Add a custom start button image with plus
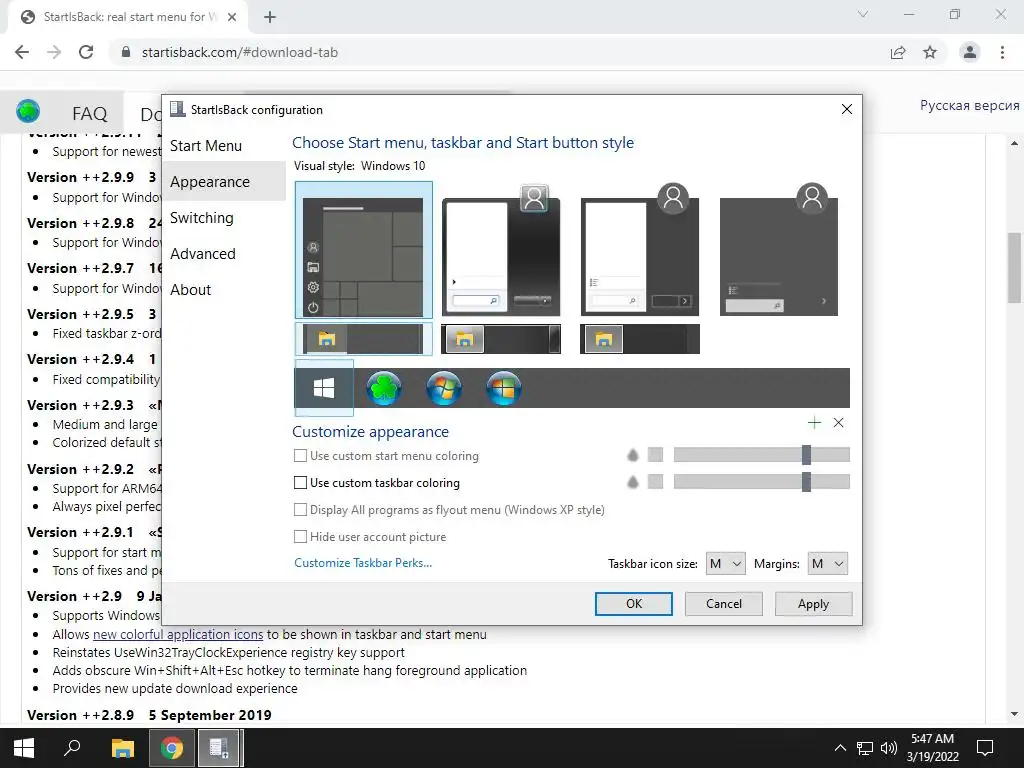The image size is (1024, 768). (x=814, y=423)
